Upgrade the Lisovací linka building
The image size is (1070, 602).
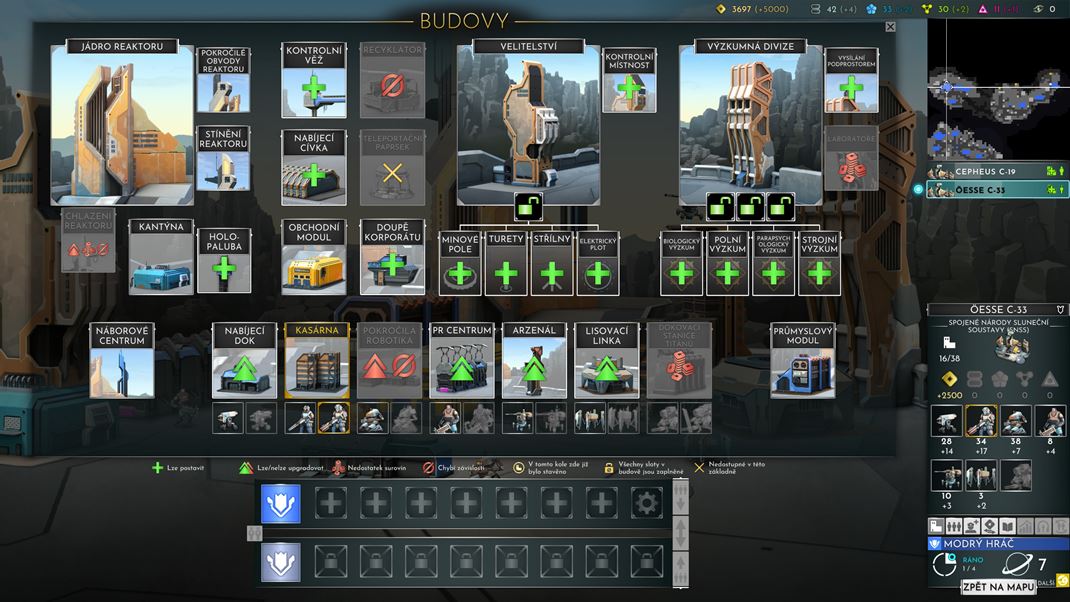(606, 370)
